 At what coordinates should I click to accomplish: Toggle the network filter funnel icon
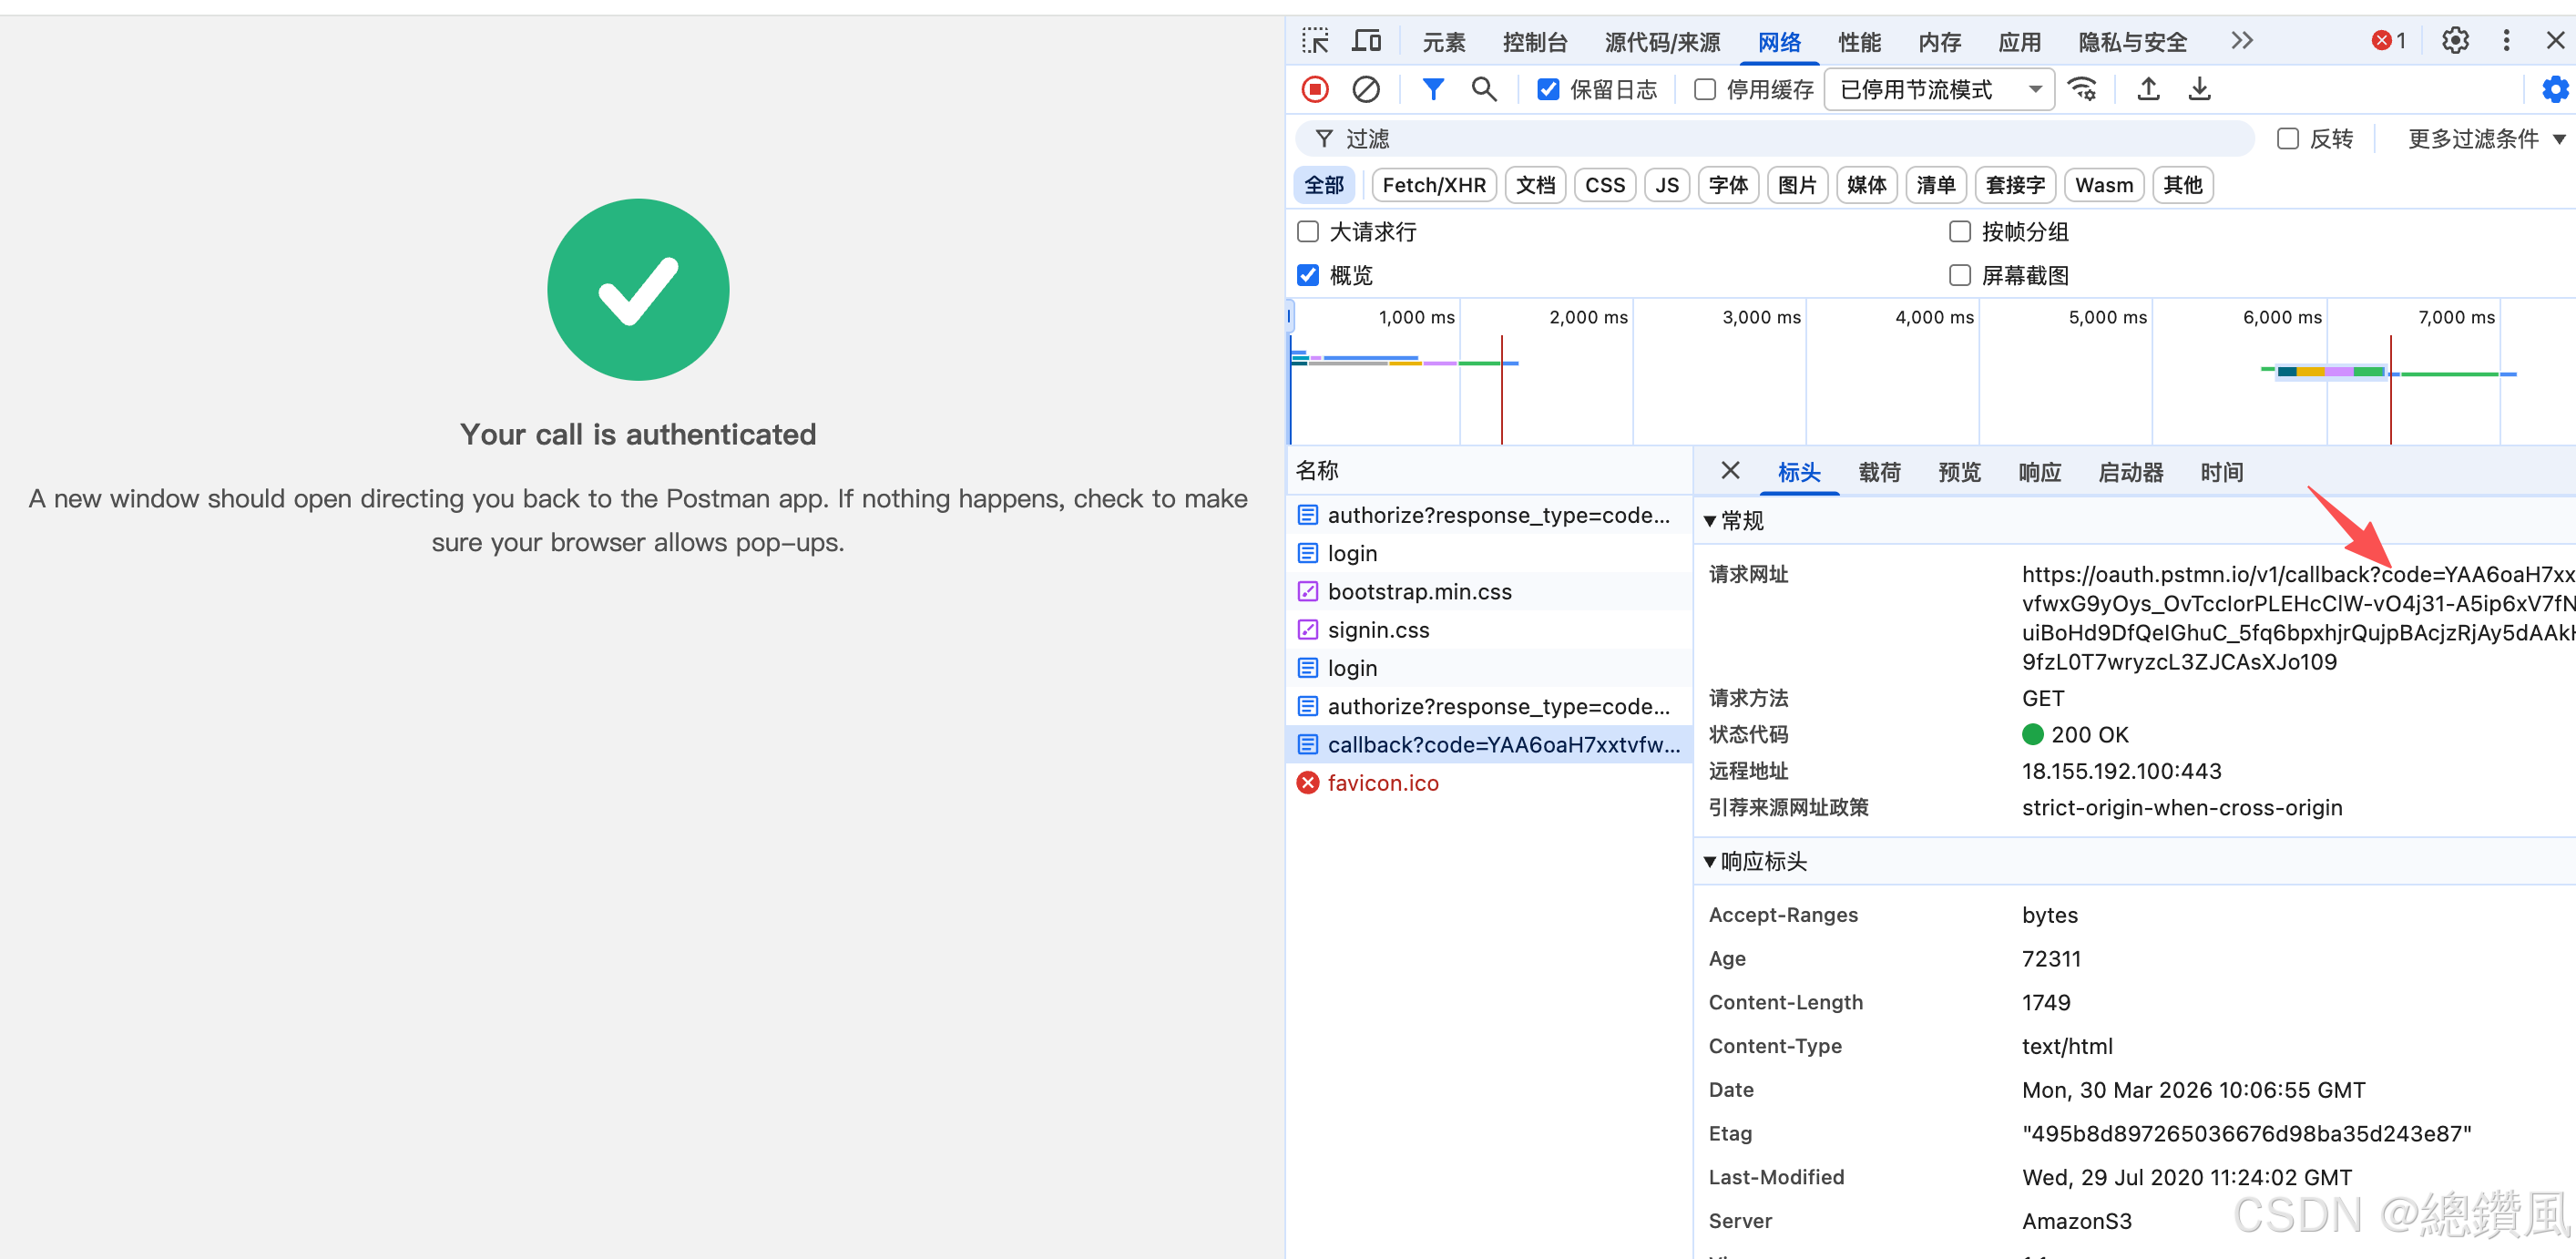(1432, 90)
